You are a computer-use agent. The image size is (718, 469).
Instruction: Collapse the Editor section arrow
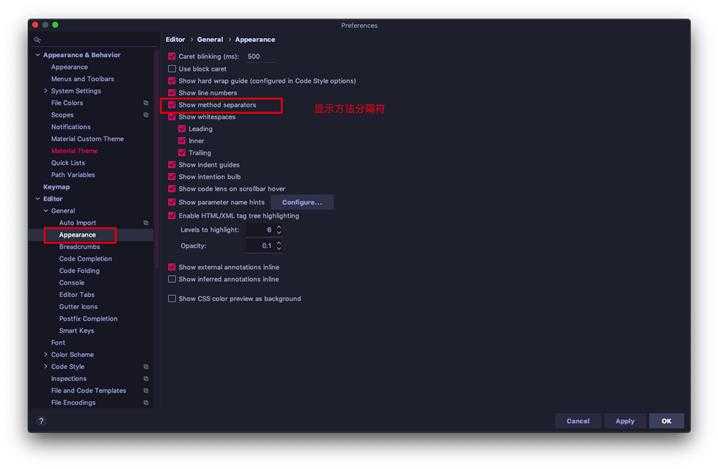pos(38,199)
